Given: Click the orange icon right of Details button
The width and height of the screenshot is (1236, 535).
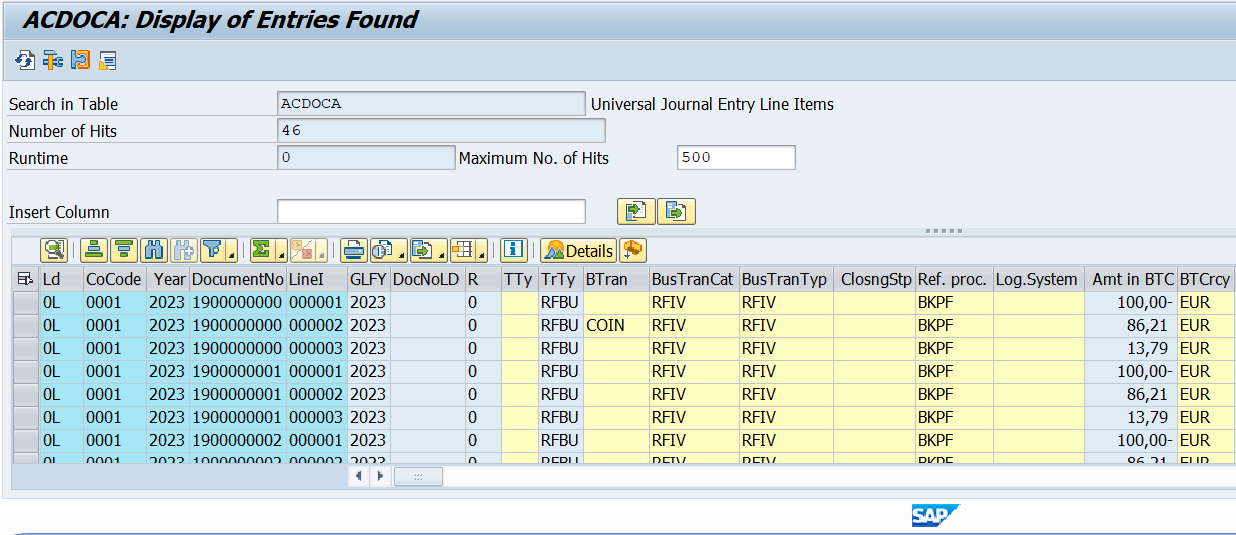Looking at the screenshot, I should [x=632, y=250].
